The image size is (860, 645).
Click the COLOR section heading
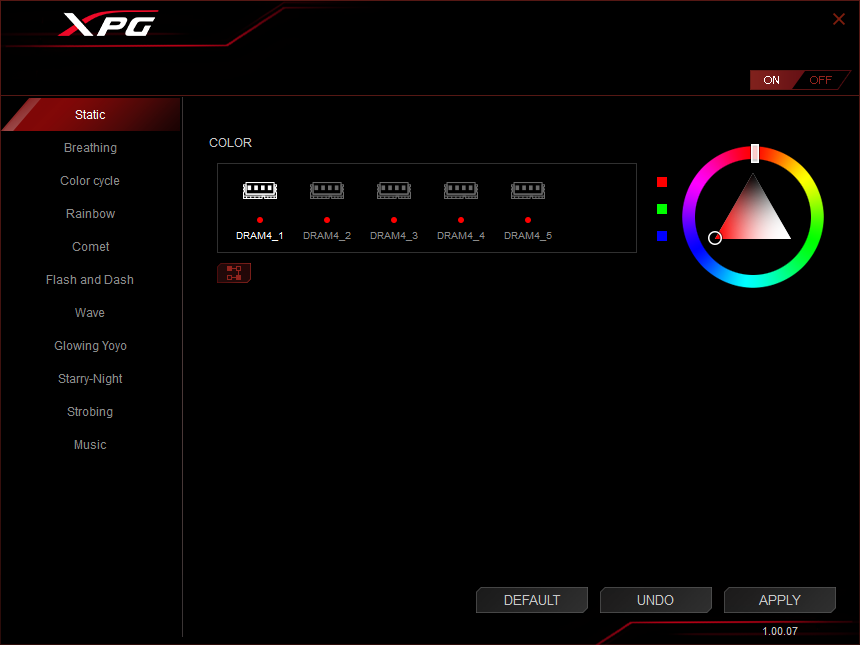pos(230,143)
